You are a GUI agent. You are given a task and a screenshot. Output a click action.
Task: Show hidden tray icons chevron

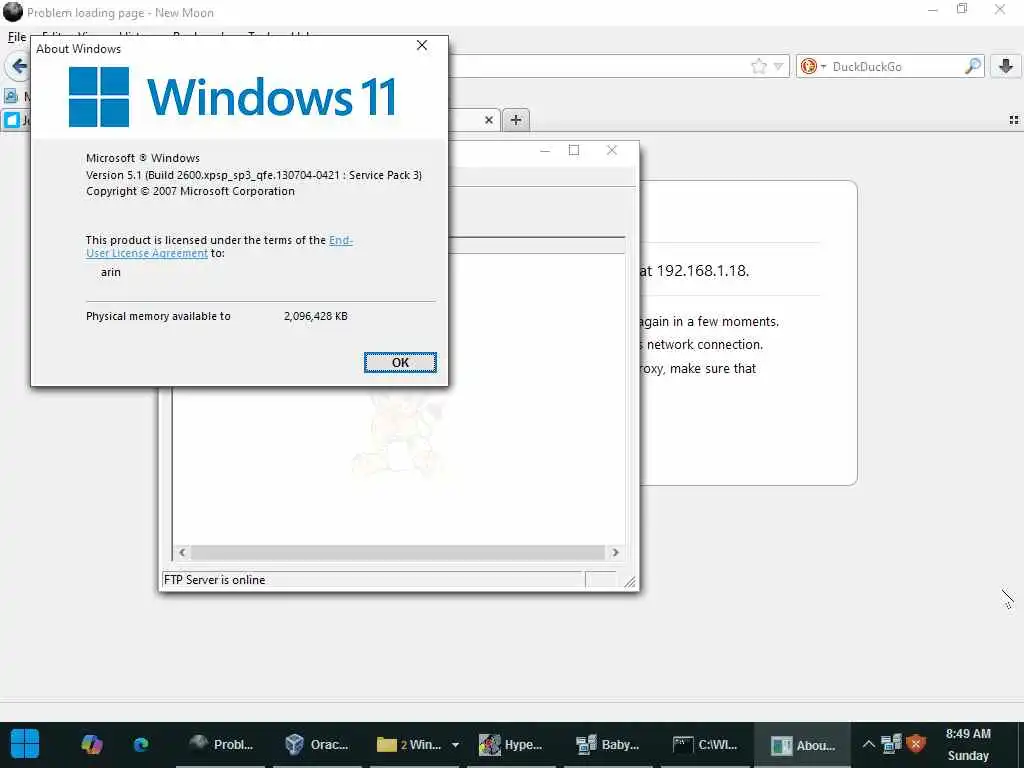coord(868,744)
